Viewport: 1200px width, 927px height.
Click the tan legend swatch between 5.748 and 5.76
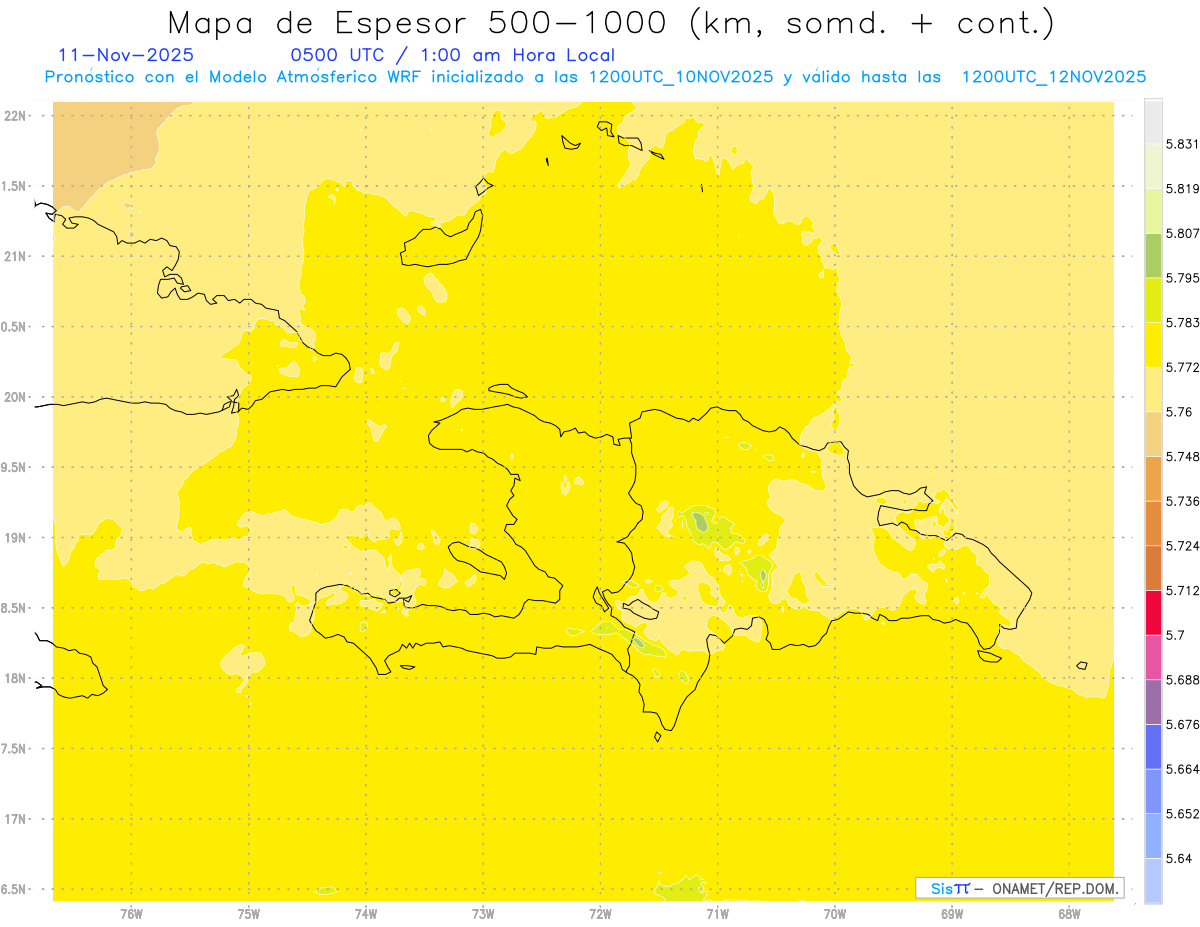click(x=1153, y=434)
